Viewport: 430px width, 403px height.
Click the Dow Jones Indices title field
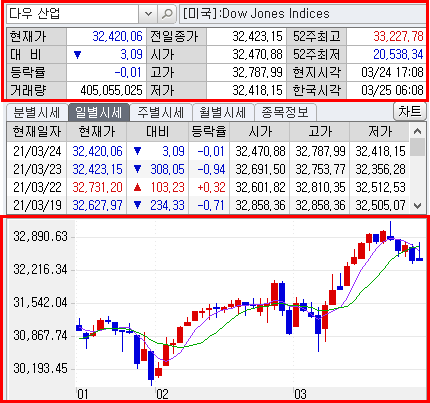[x=302, y=14]
